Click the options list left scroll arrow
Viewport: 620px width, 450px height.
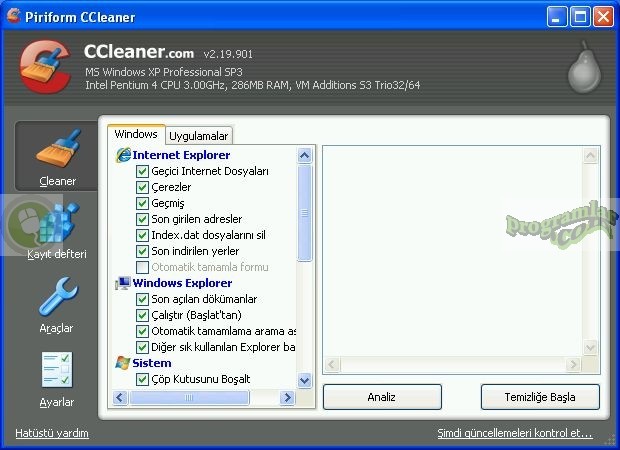click(120, 397)
